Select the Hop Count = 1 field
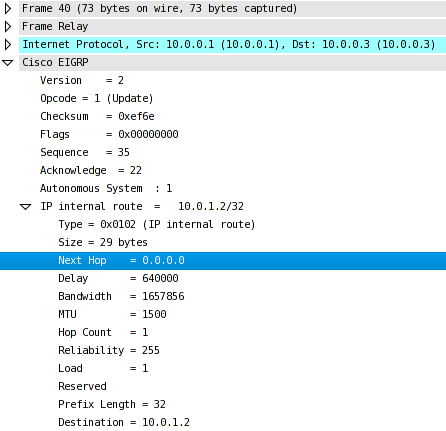The width and height of the screenshot is (446, 431). pos(103,332)
